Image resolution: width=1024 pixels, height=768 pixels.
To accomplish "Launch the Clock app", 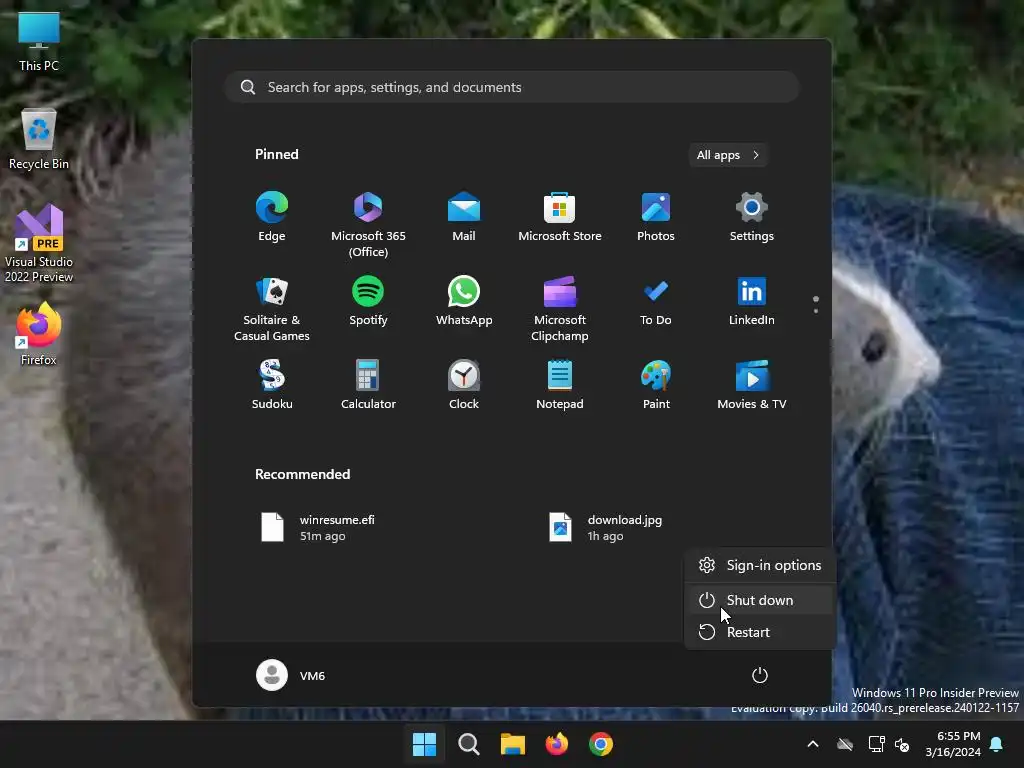I will point(464,385).
